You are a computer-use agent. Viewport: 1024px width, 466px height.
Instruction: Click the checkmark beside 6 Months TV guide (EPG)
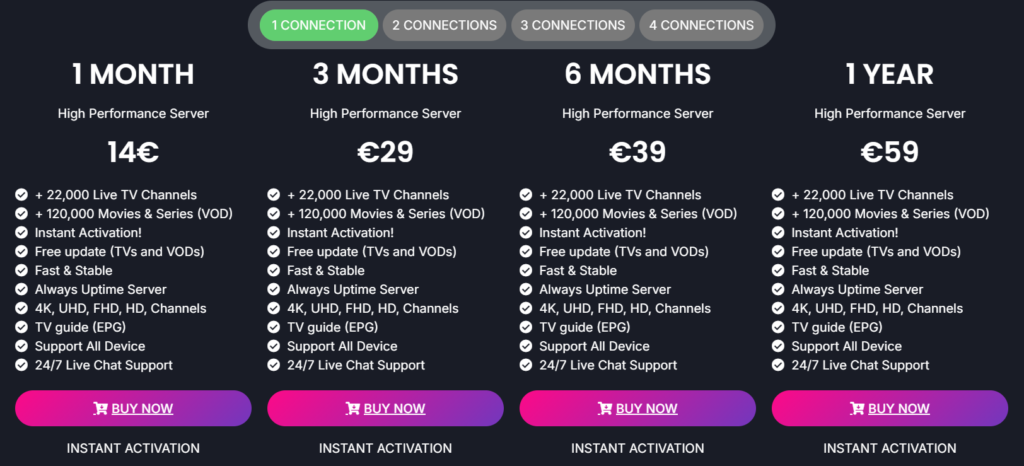click(x=526, y=327)
